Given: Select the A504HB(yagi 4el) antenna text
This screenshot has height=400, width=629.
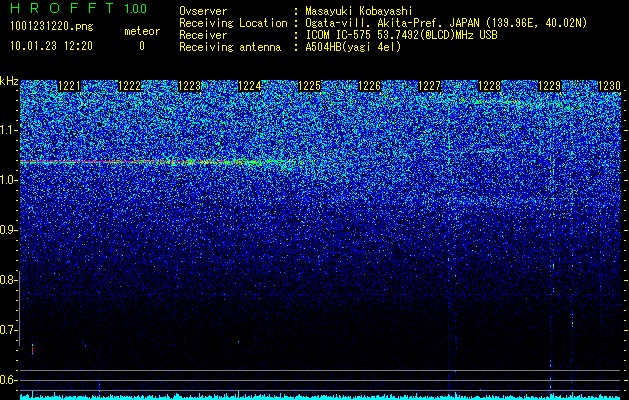Looking at the screenshot, I should click(353, 47).
